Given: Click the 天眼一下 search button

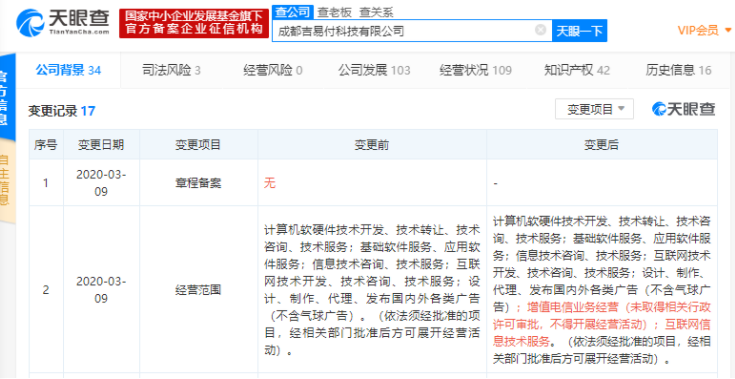Looking at the screenshot, I should tap(579, 31).
